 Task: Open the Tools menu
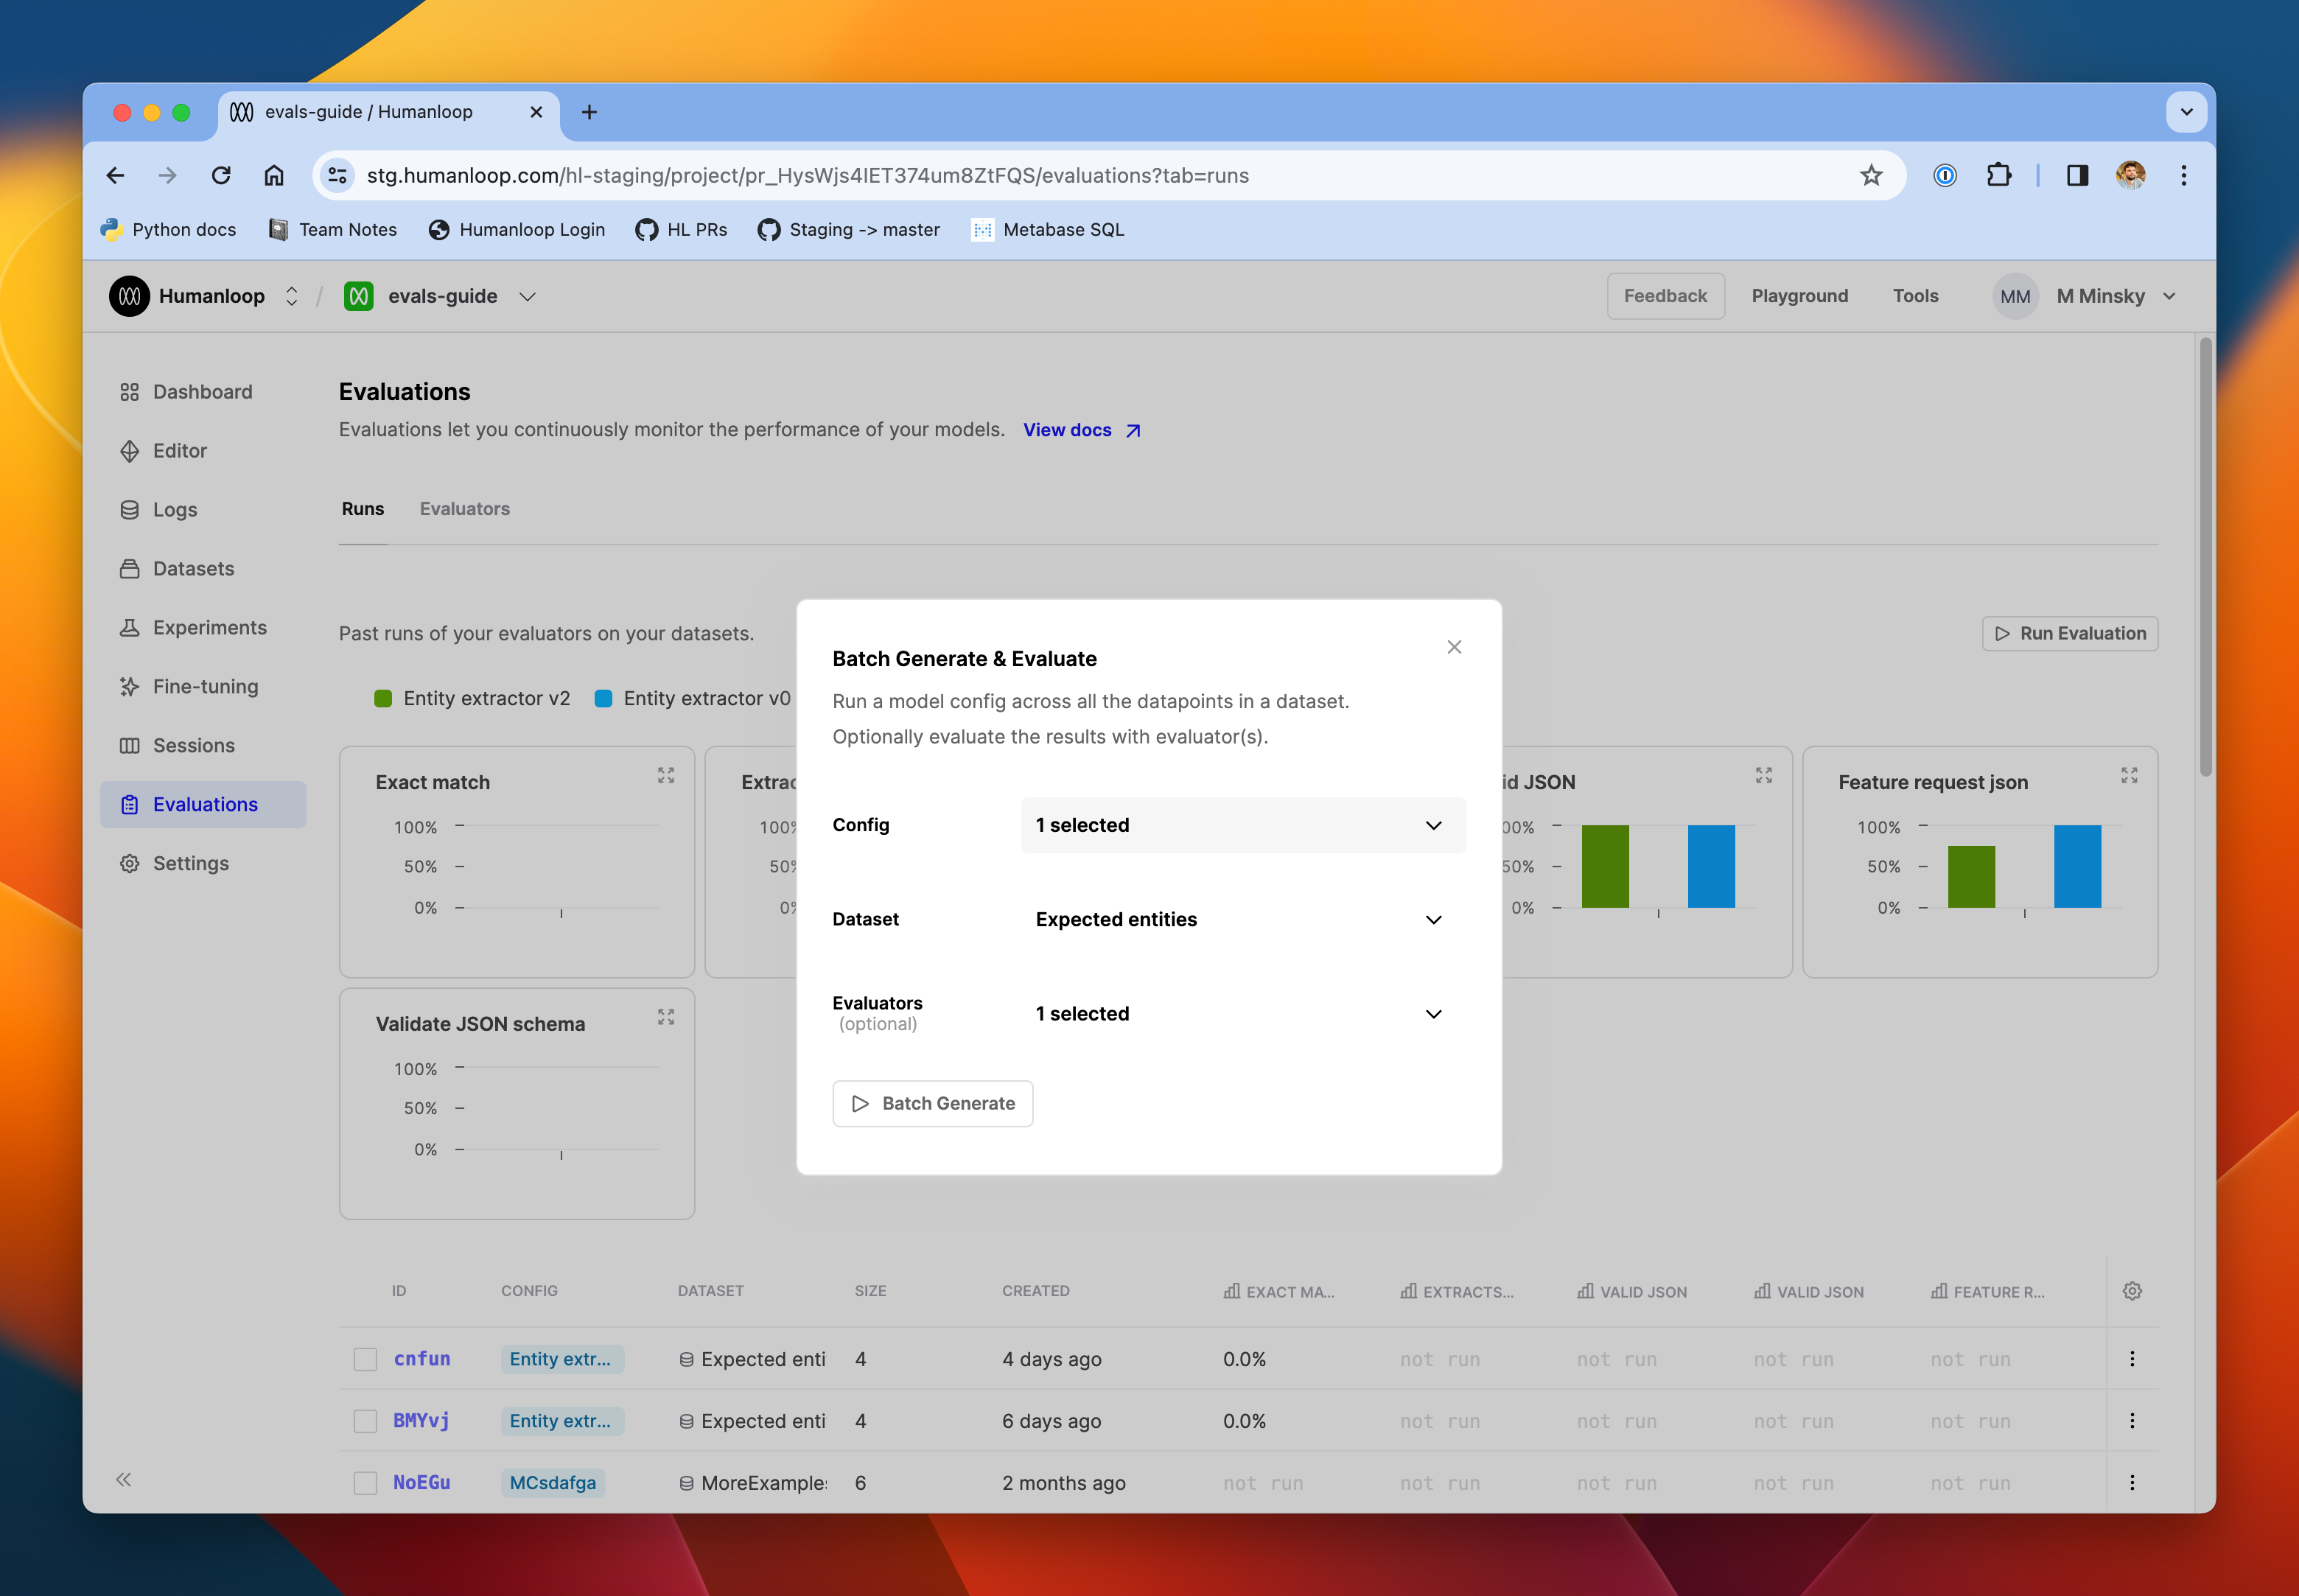coord(1915,296)
